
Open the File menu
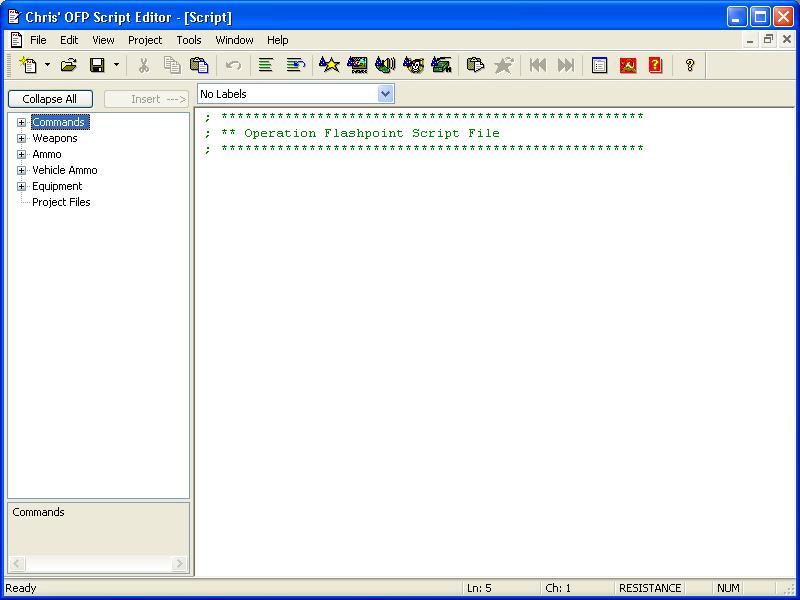tap(38, 40)
